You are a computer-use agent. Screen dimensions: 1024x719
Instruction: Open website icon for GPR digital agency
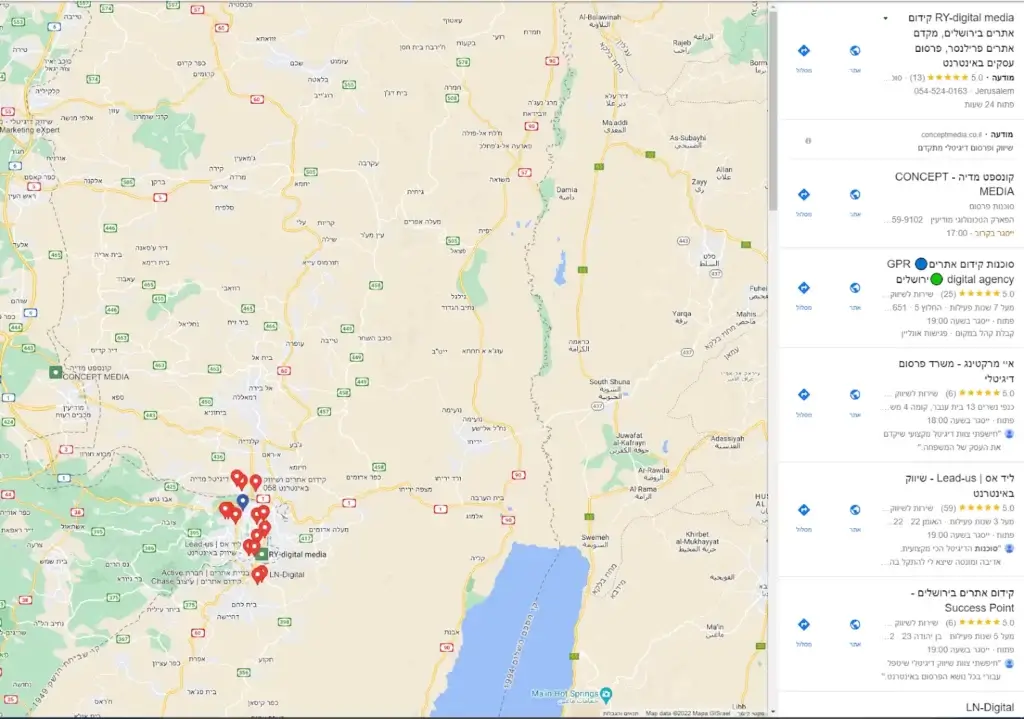[855, 288]
